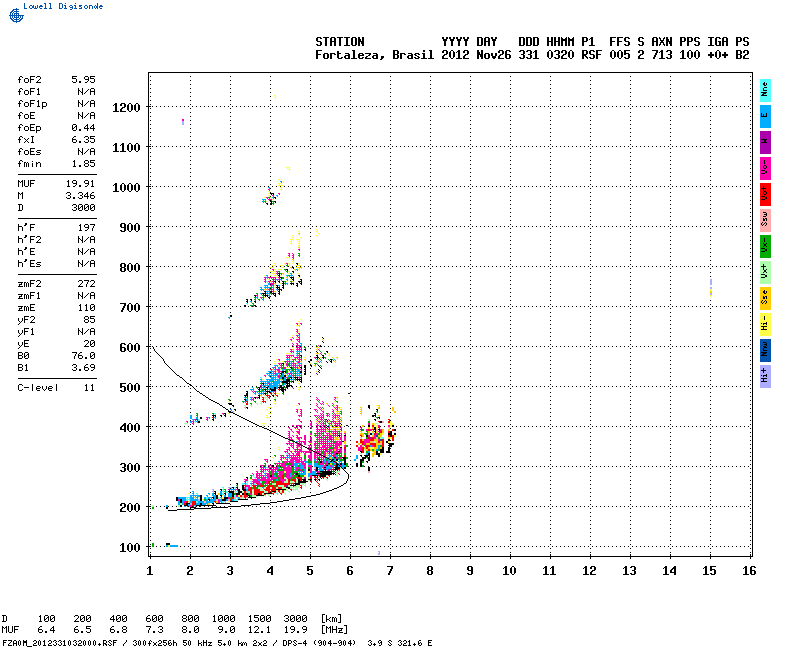Image resolution: width=800 pixels, height=650 pixels.
Task: Select the purple W legend swatch
Action: point(765,142)
